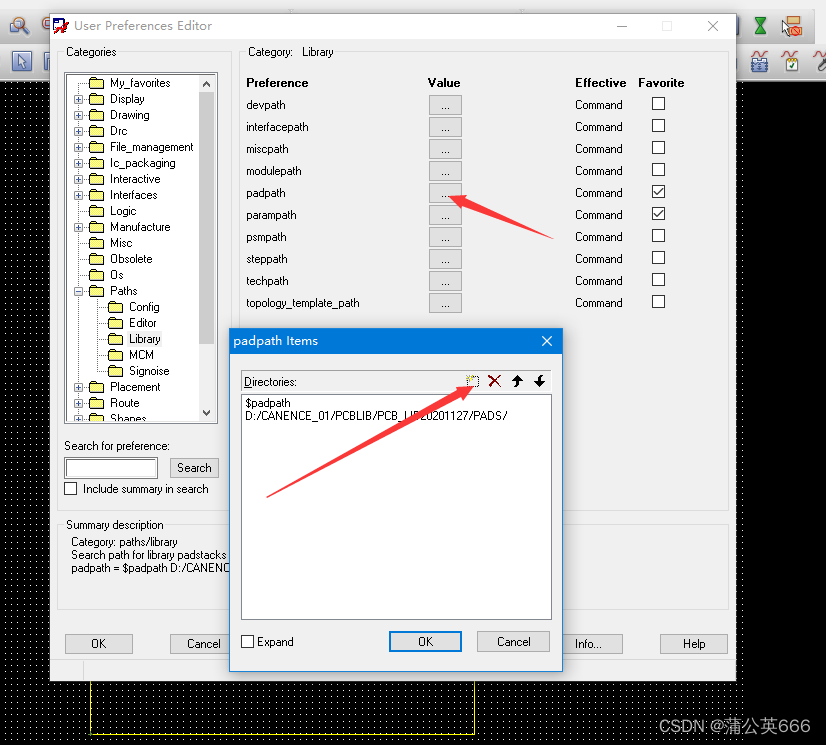Select the MCM item under Paths
Screen dimensions: 826x745
pos(141,355)
